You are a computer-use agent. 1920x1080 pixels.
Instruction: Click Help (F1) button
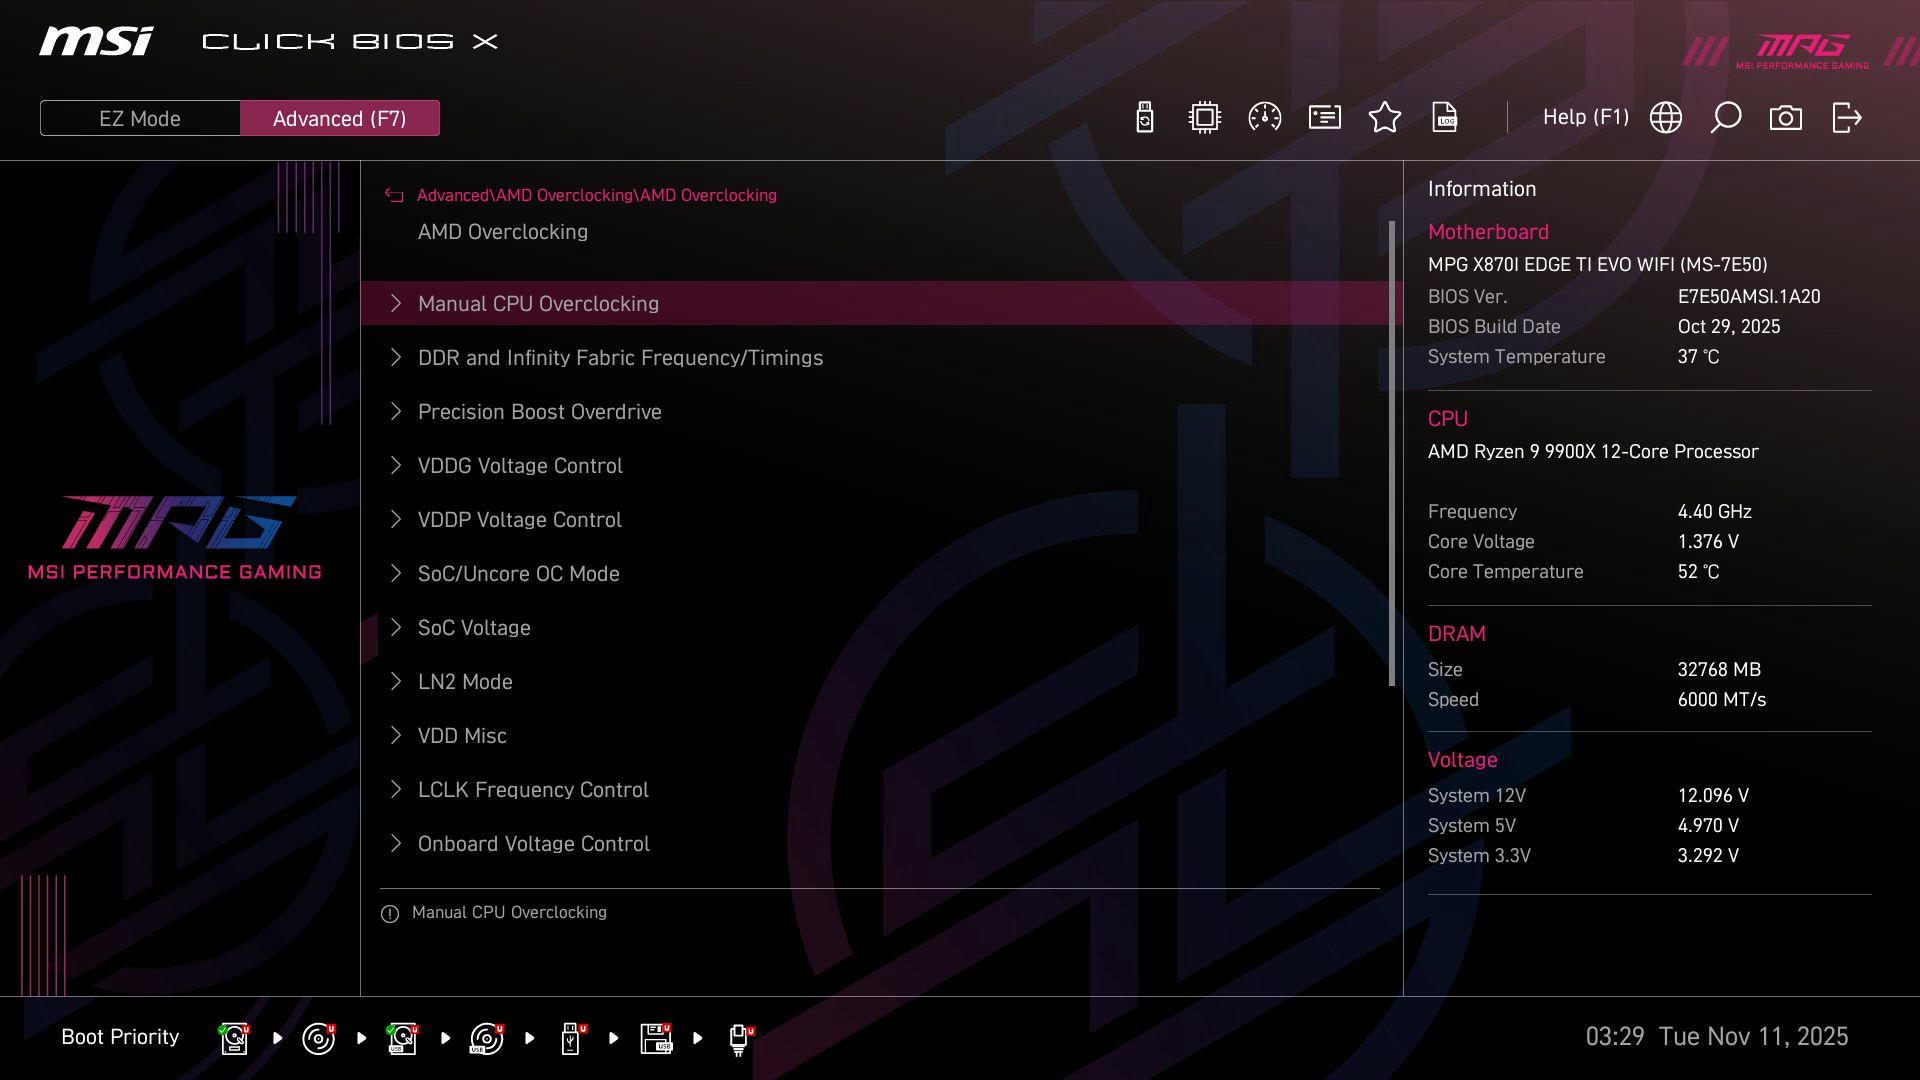coord(1586,117)
